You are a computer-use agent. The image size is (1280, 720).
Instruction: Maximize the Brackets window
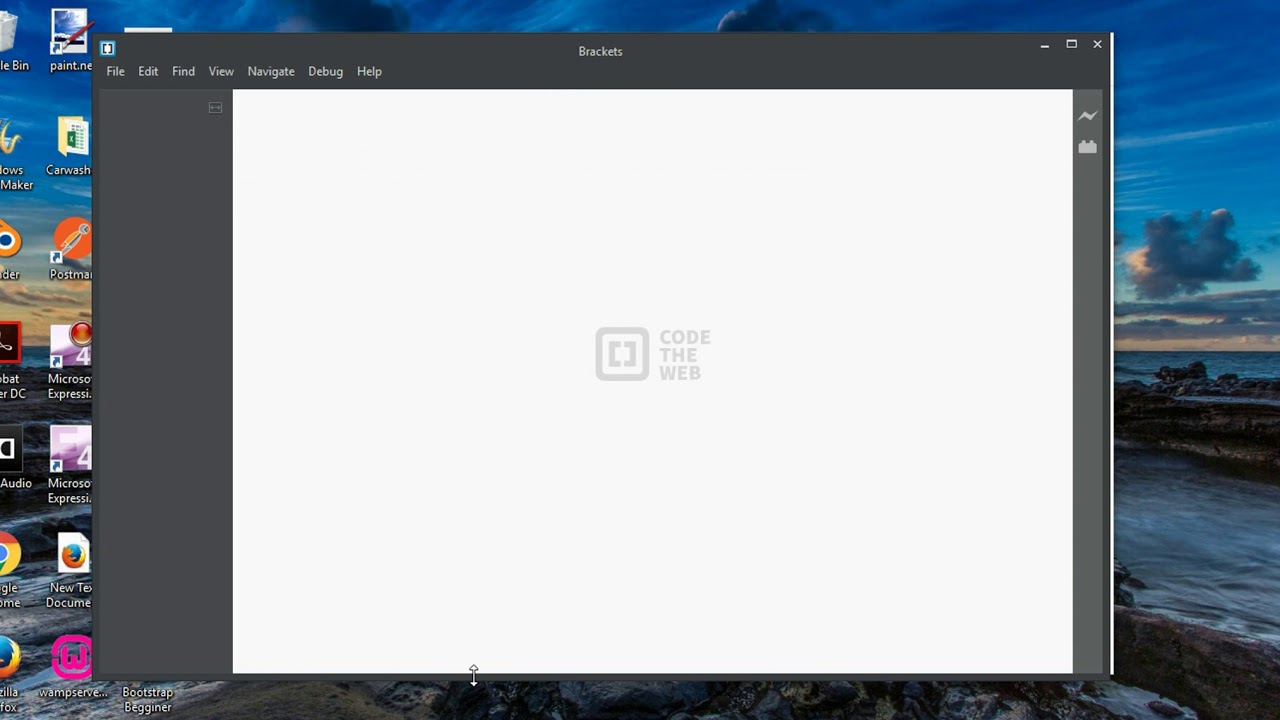coord(1071,44)
